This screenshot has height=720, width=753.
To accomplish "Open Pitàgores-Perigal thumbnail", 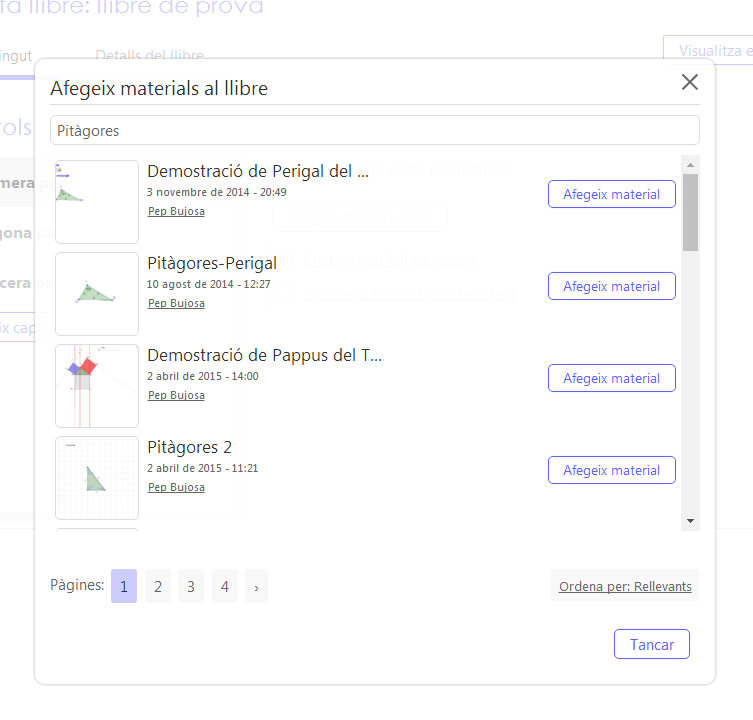I will pyautogui.click(x=97, y=294).
